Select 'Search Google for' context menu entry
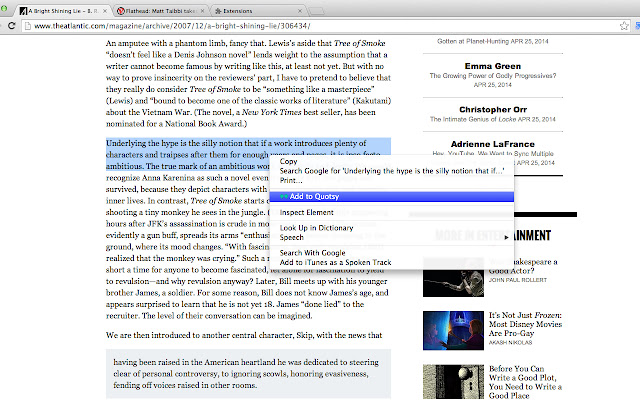The image size is (640, 400). [x=392, y=171]
